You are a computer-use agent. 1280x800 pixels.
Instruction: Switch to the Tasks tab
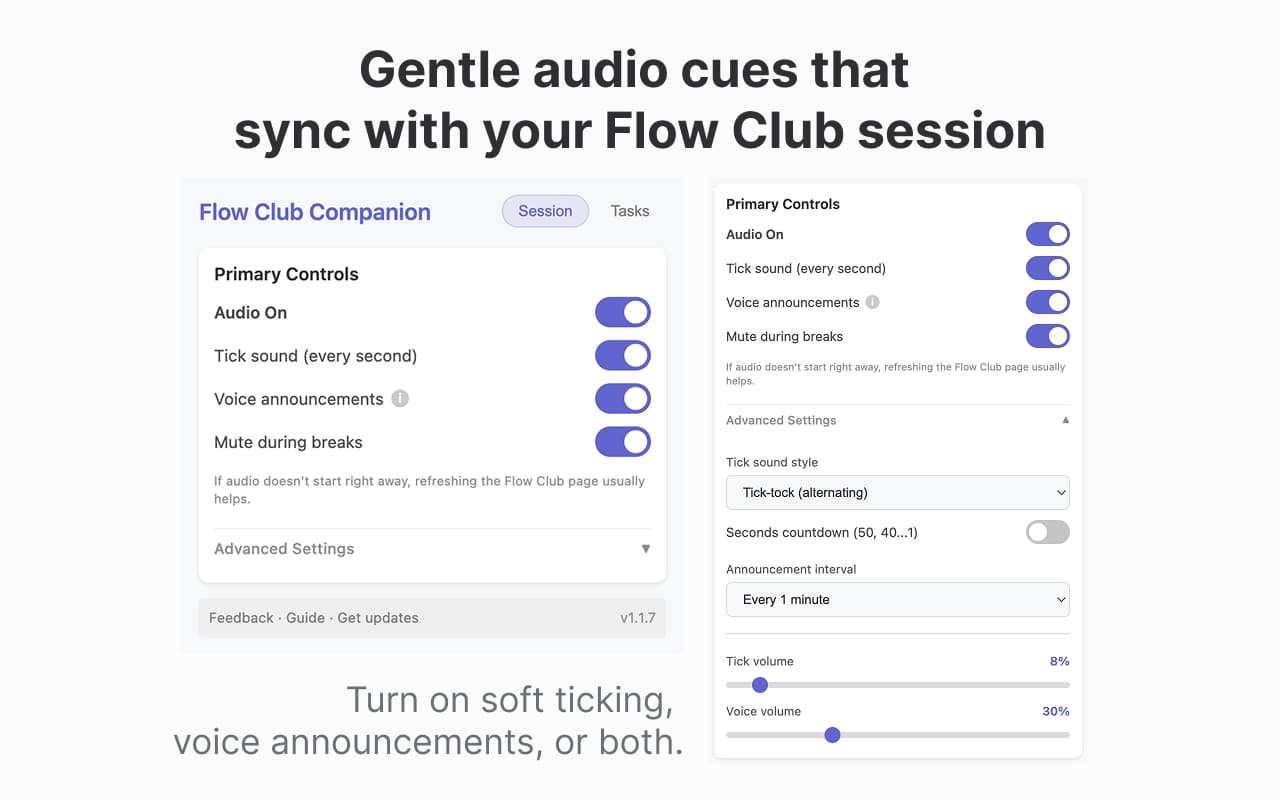pos(630,211)
